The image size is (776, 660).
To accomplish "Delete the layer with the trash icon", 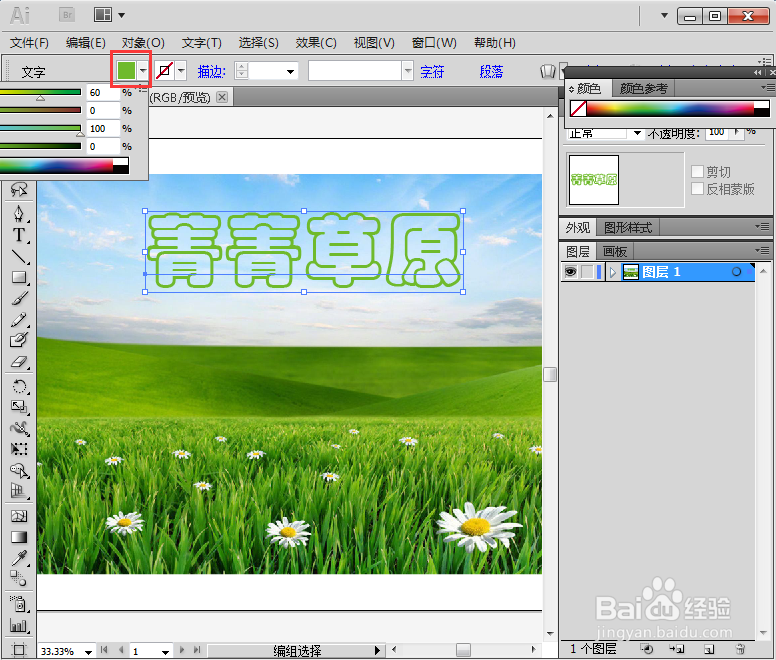I will (740, 649).
